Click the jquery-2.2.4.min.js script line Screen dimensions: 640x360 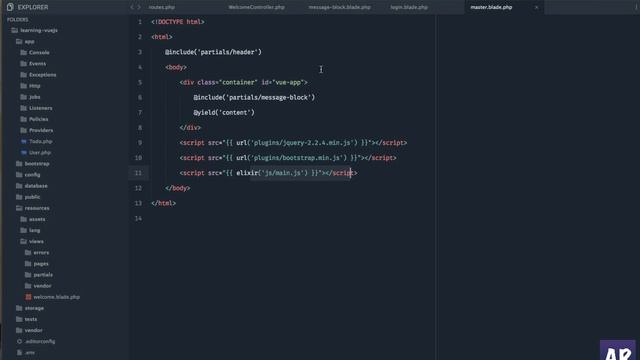(x=293, y=142)
